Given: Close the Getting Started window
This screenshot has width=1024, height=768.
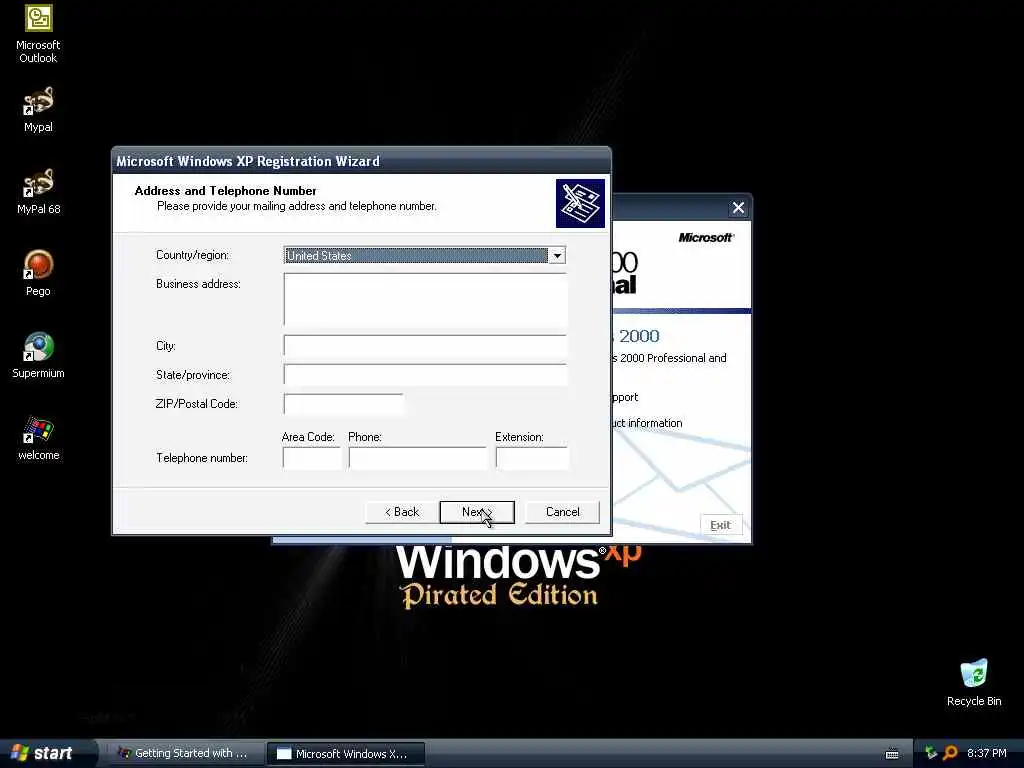Looking at the screenshot, I should click(738, 208).
